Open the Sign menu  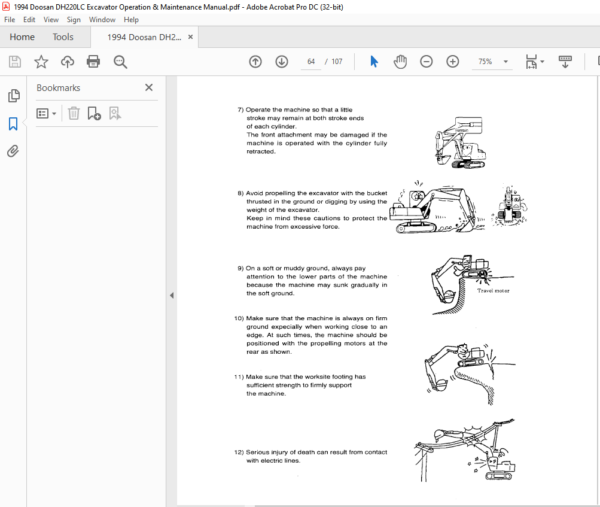(73, 20)
